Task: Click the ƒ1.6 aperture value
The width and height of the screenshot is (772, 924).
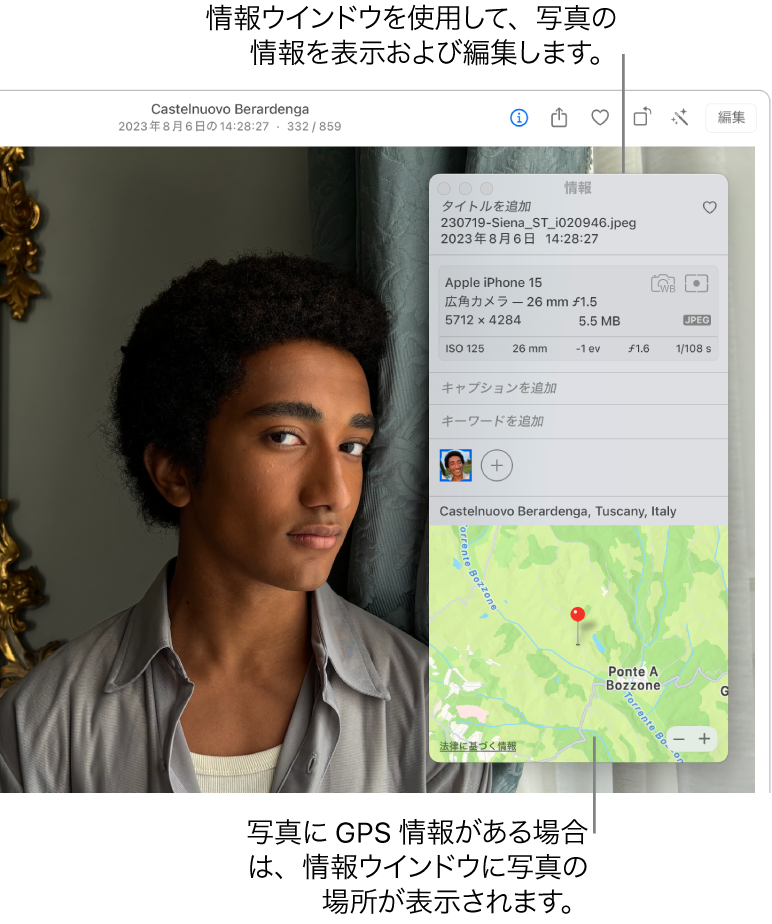Action: tap(639, 348)
